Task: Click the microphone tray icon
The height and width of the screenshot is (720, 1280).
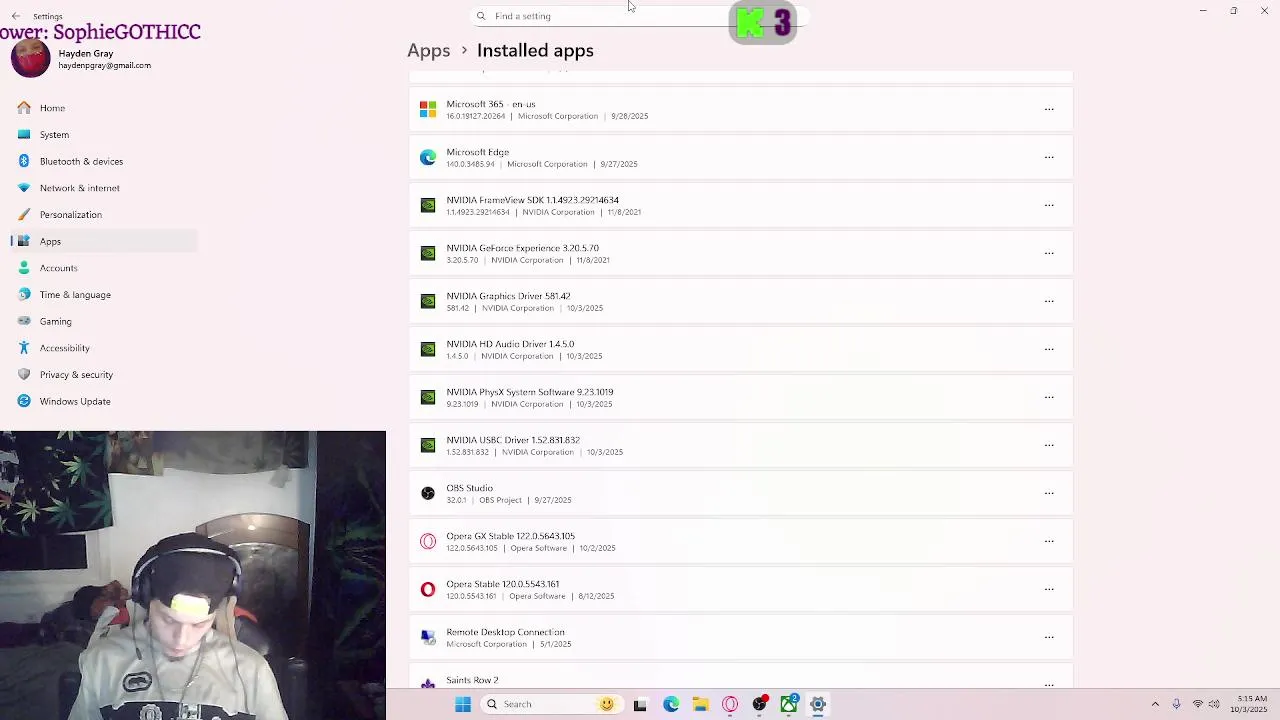Action: [1176, 704]
